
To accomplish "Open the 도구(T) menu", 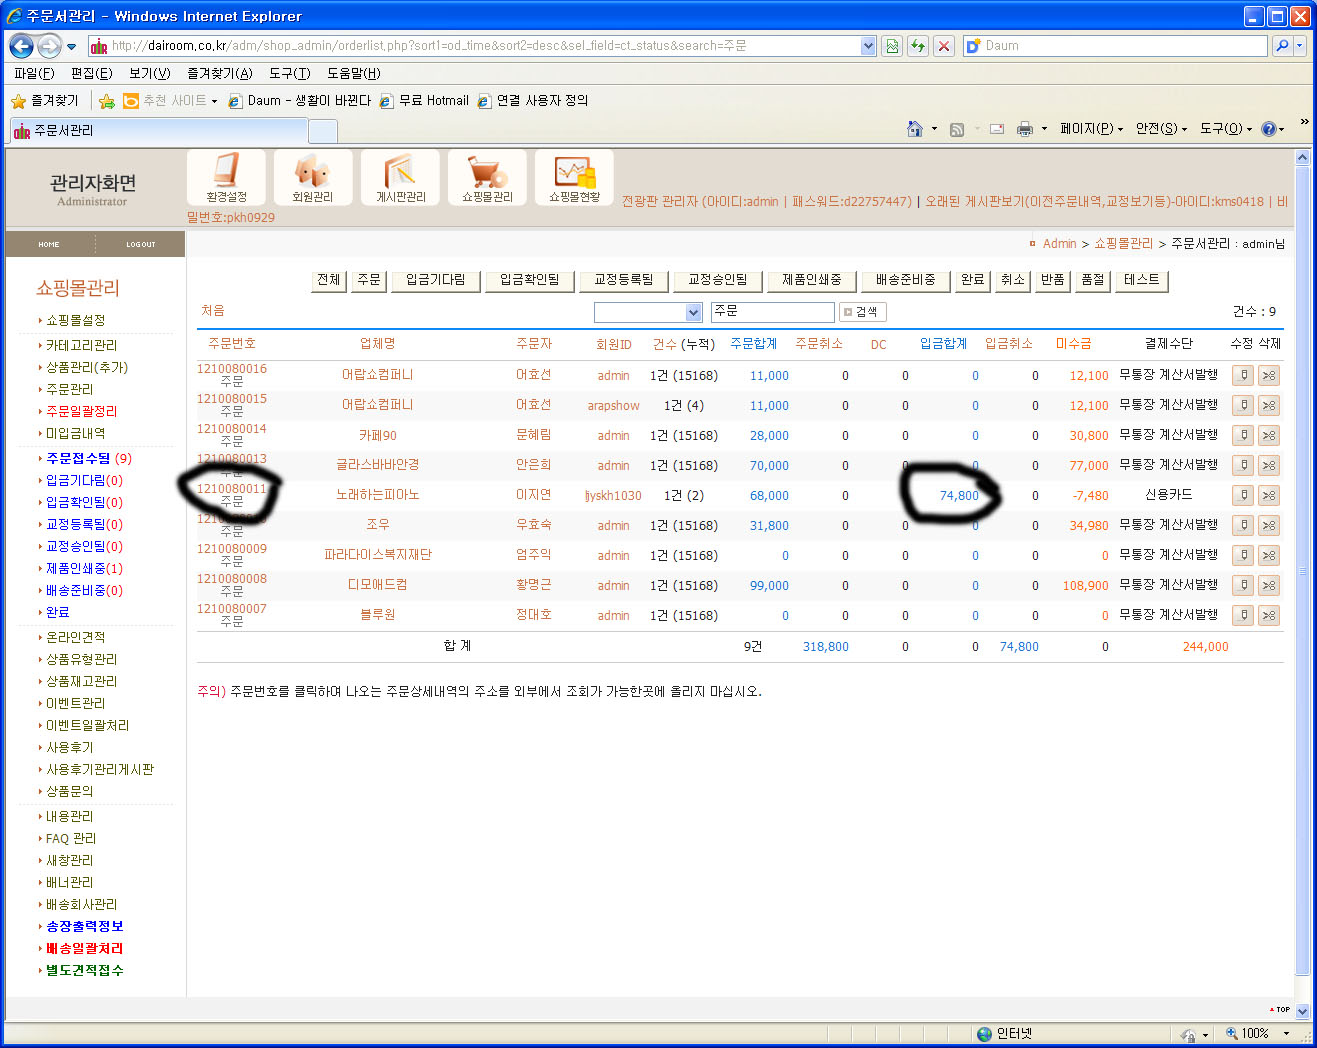I will tap(289, 73).
